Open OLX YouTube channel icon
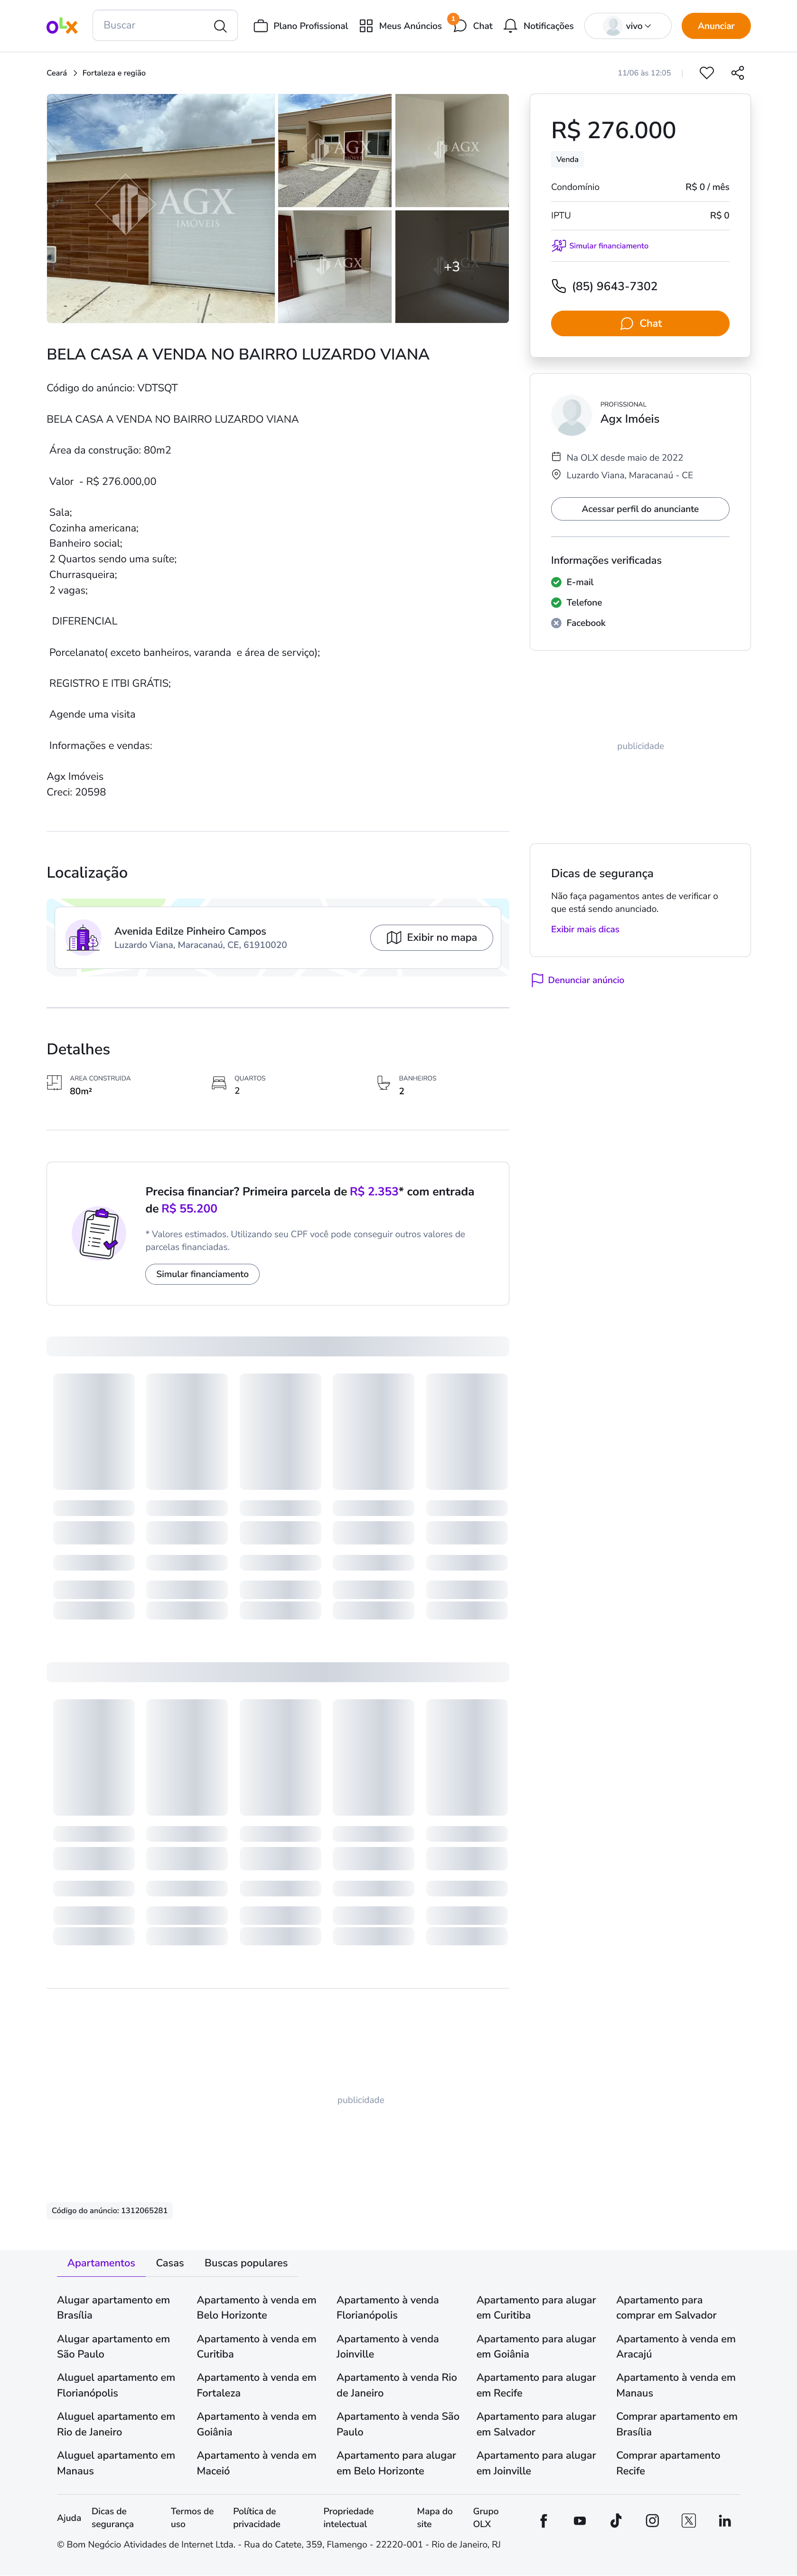Viewport: 797px width, 2576px height. 580,2521
